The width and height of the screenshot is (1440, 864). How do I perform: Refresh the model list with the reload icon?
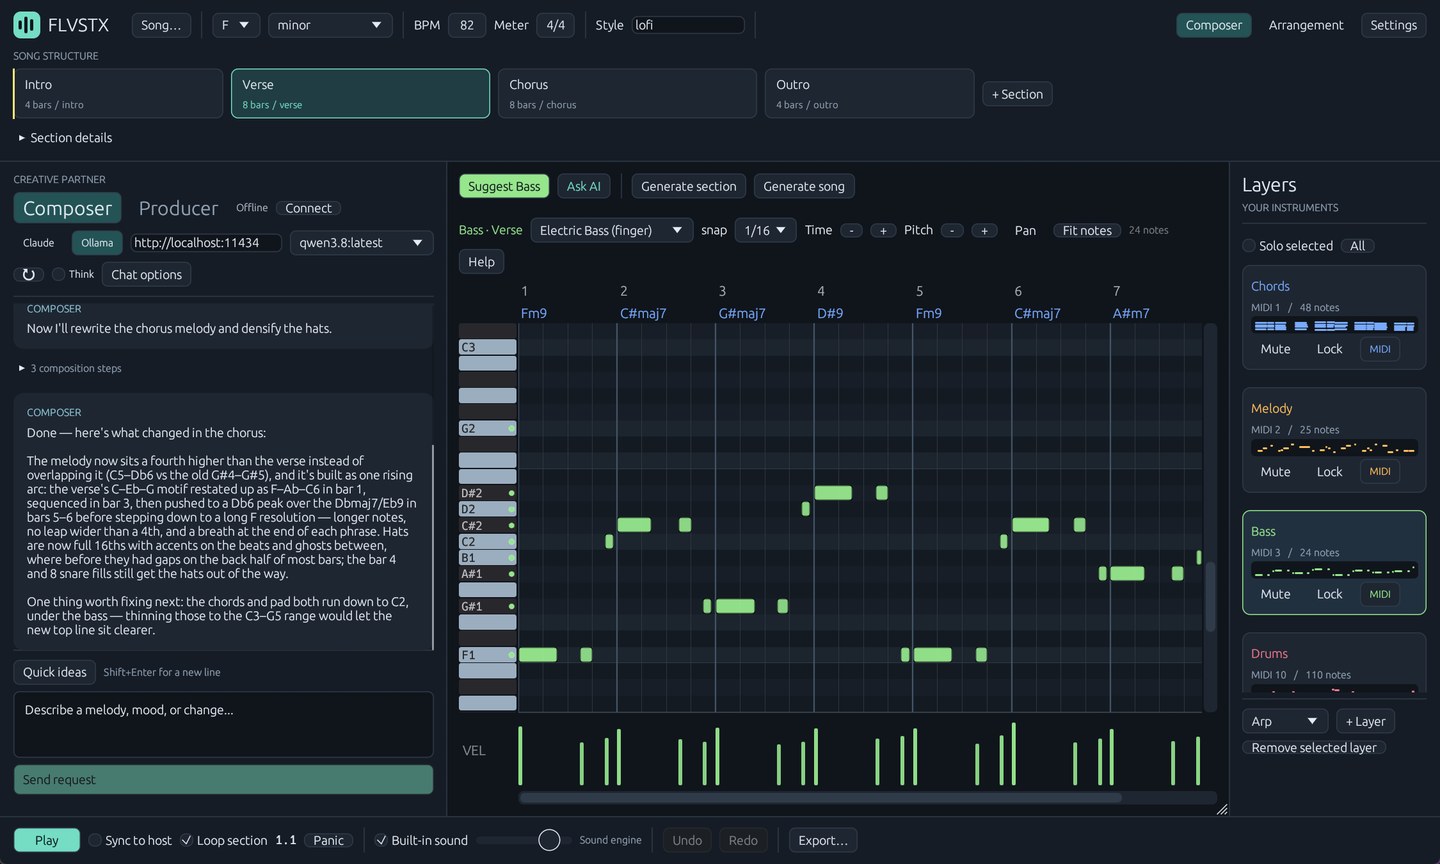tap(28, 274)
